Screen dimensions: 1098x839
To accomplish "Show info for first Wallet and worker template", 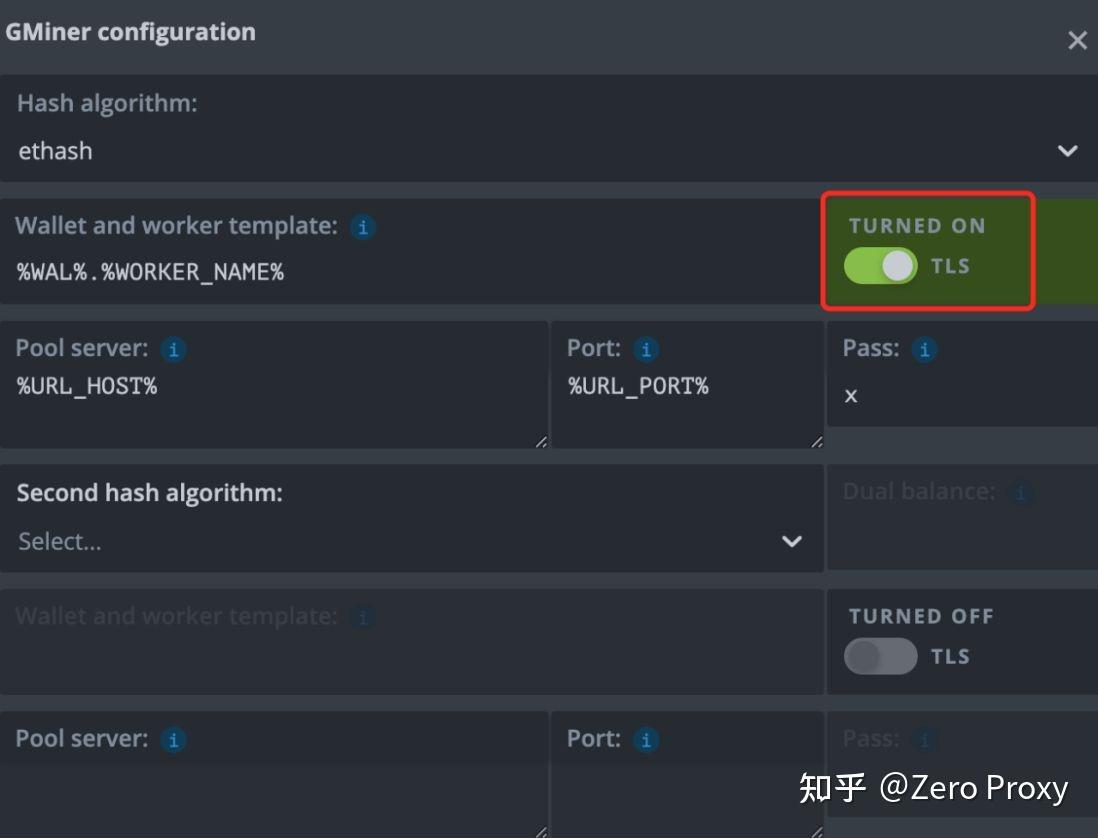I will click(363, 227).
